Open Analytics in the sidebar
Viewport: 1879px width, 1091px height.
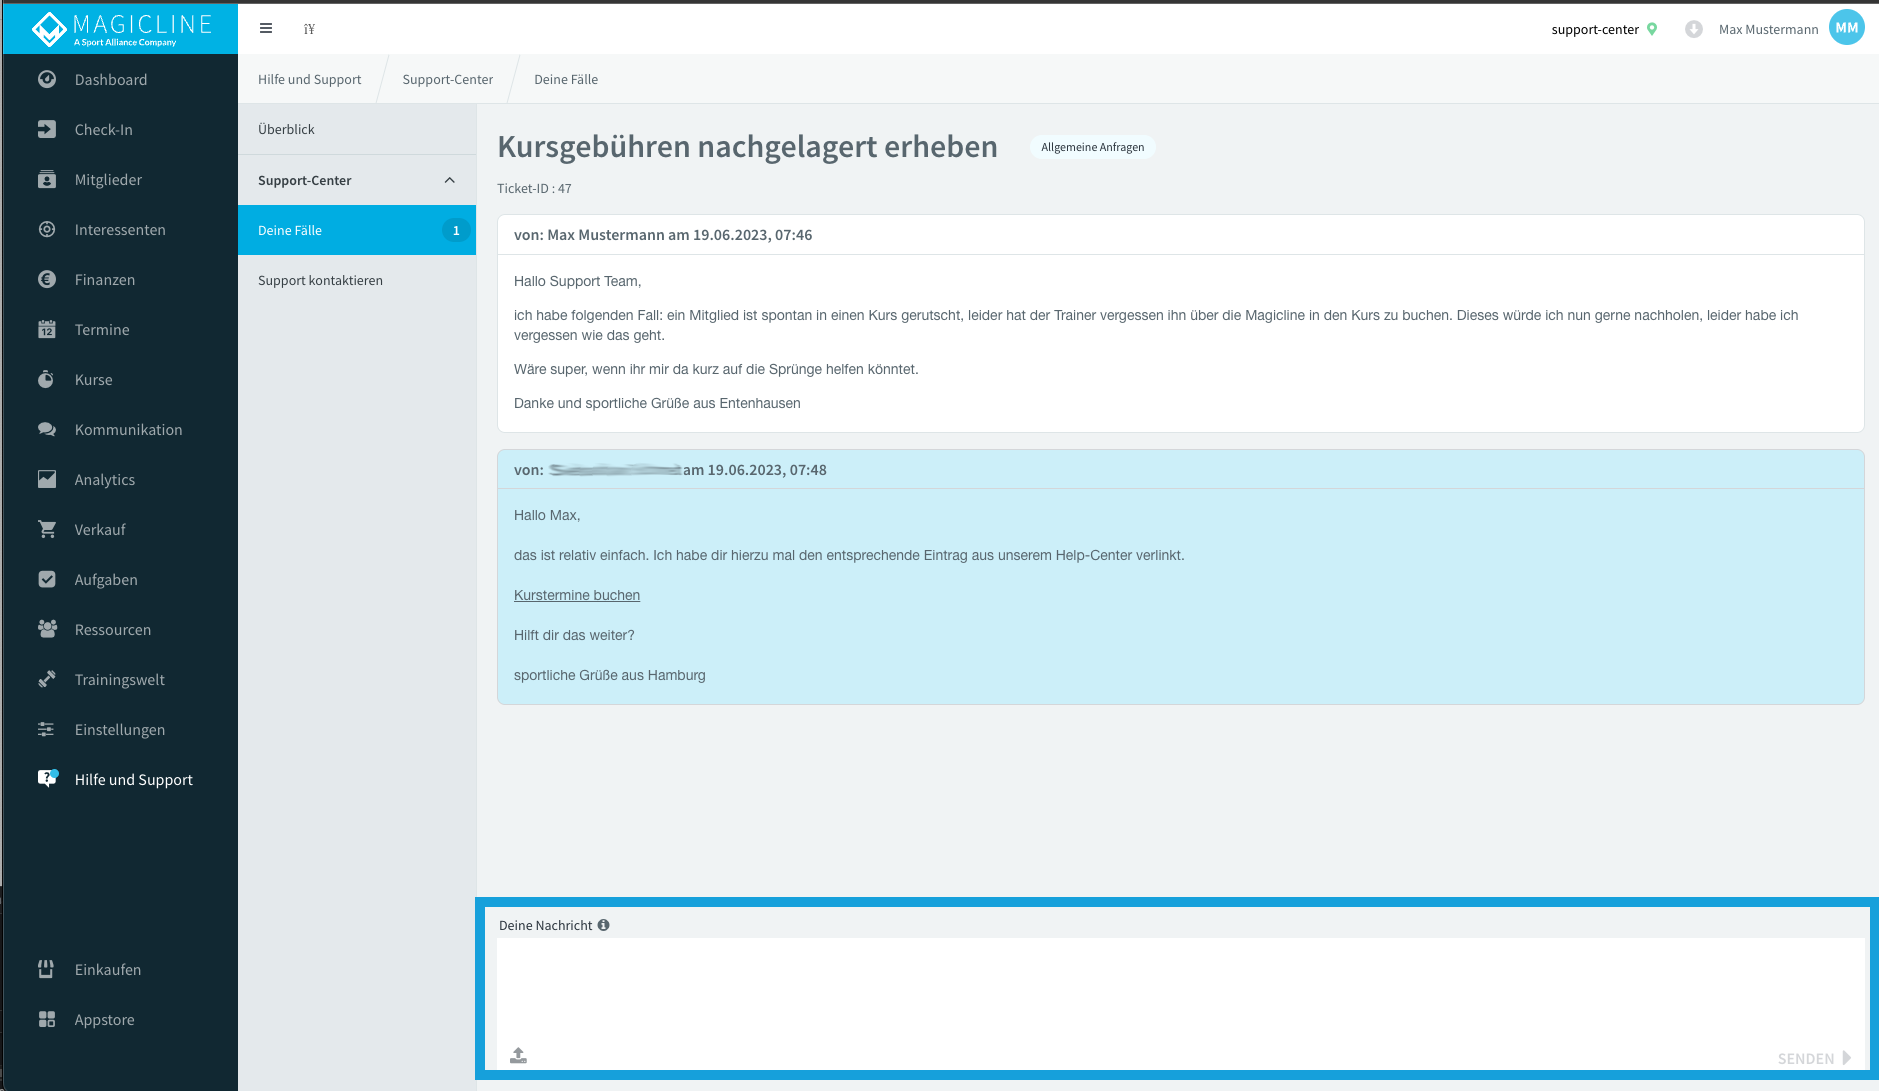[x=104, y=480]
